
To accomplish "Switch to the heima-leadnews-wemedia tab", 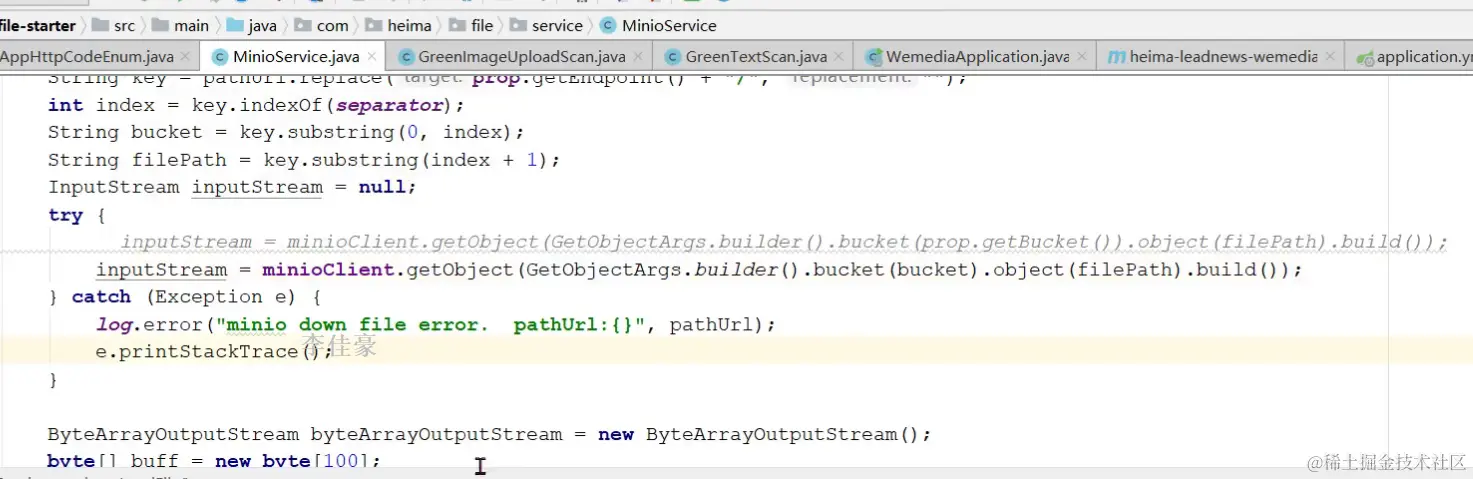I will [1223, 57].
